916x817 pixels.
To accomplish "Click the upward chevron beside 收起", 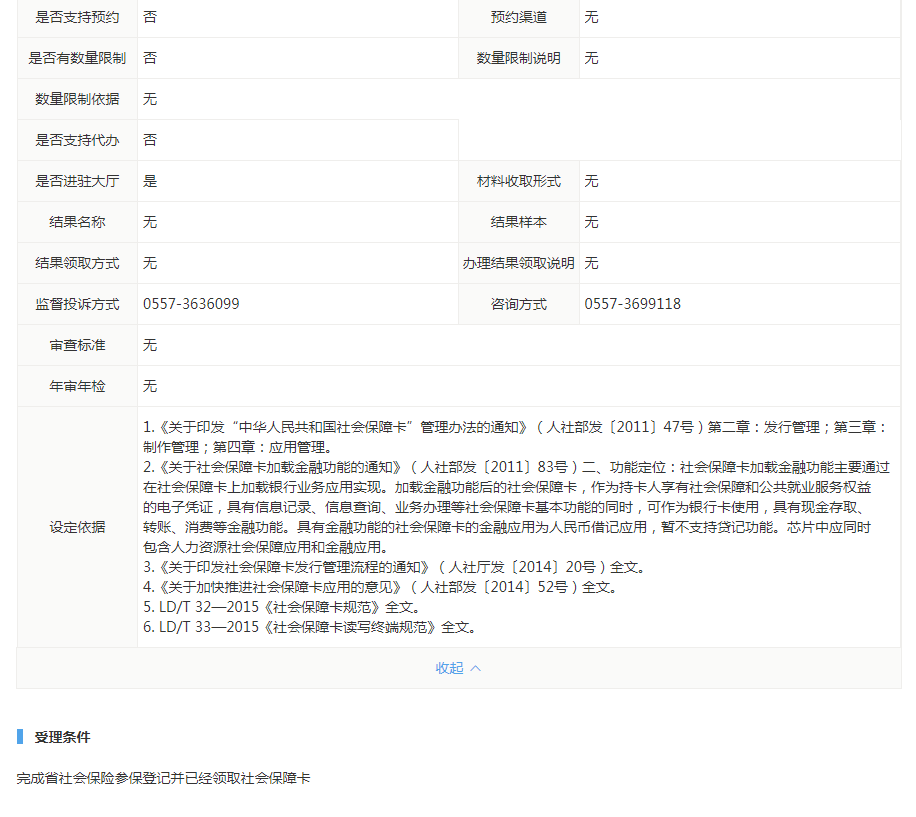I will coord(476,668).
